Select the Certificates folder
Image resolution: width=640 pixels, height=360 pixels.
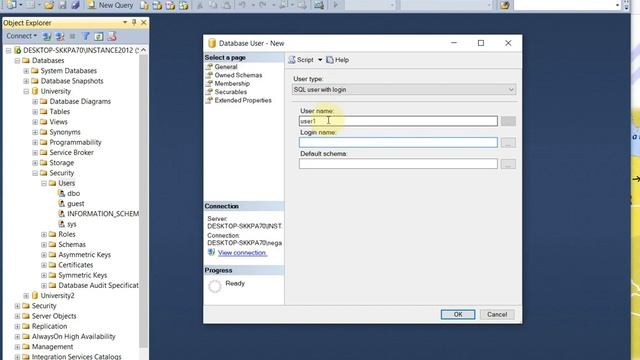(76, 264)
